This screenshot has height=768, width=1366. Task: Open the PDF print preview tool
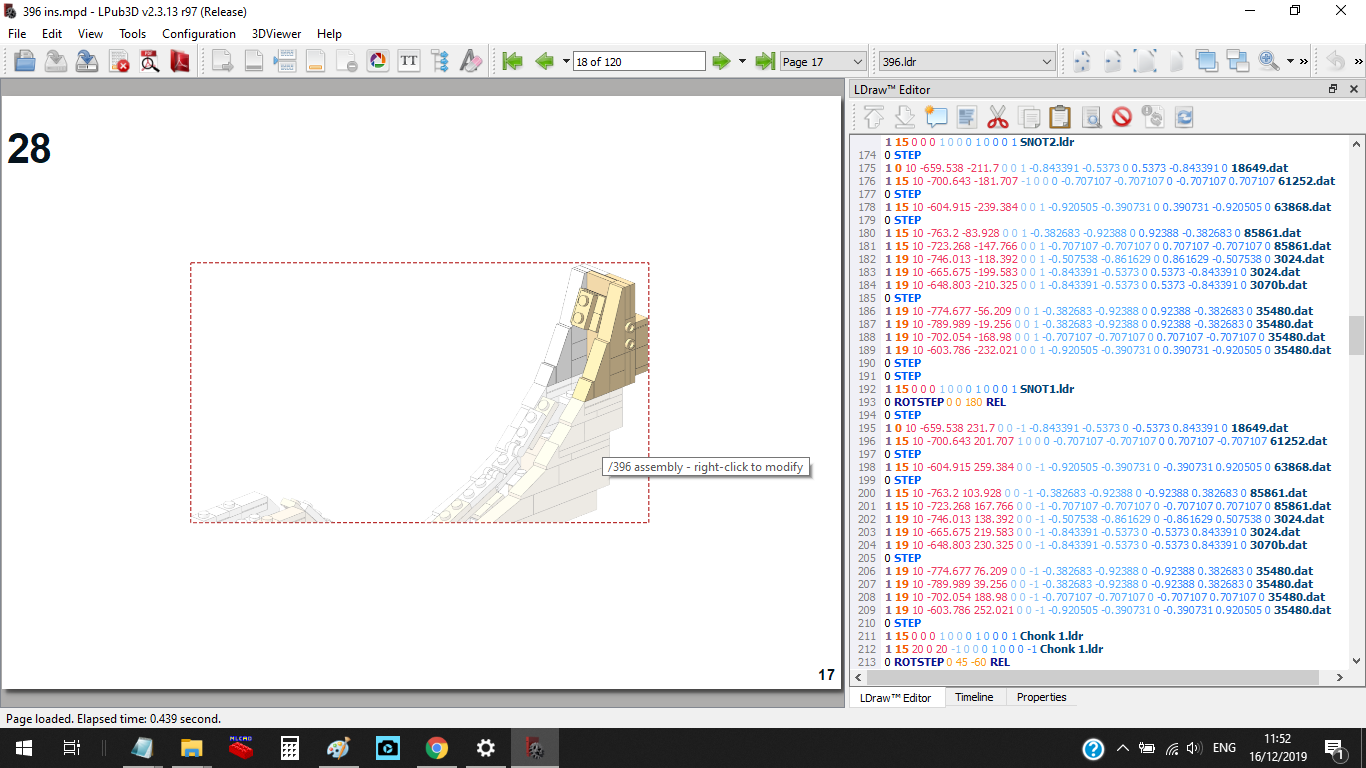tap(150, 61)
